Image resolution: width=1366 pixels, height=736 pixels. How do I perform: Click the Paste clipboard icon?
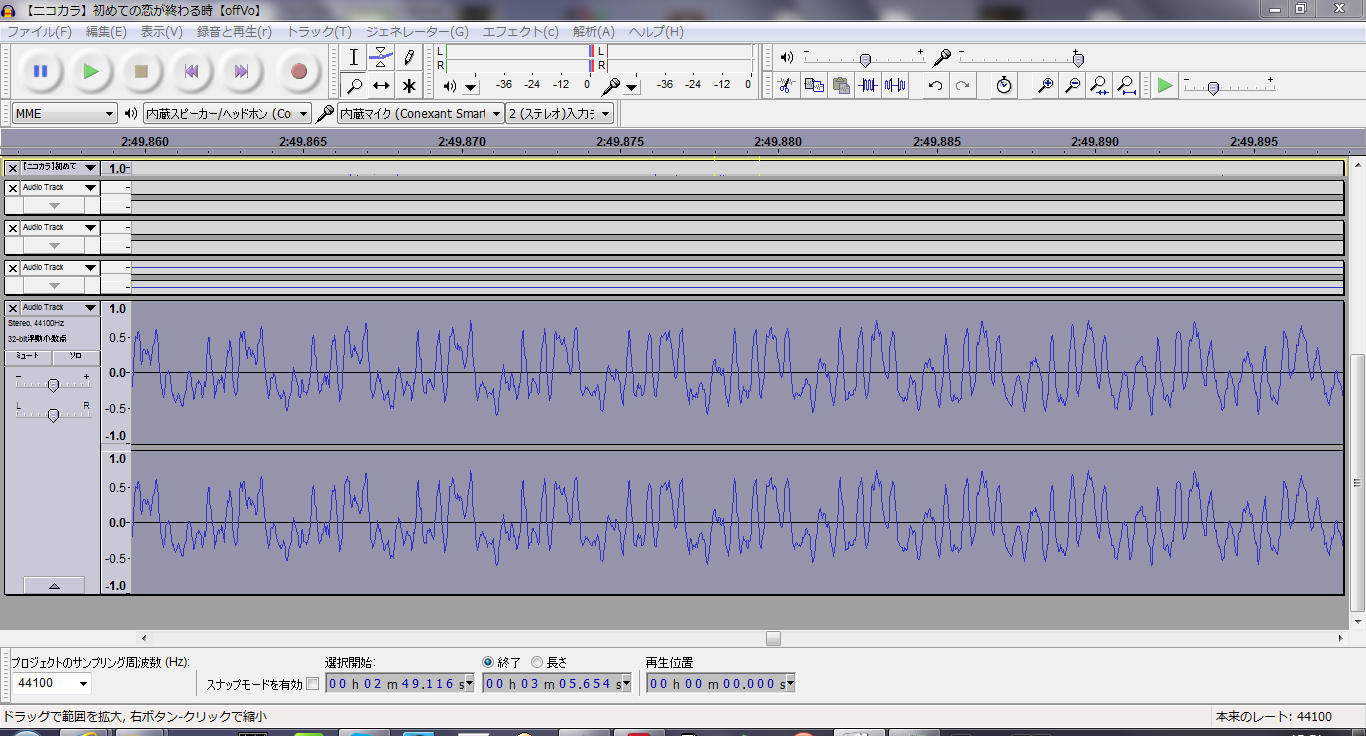pyautogui.click(x=841, y=85)
